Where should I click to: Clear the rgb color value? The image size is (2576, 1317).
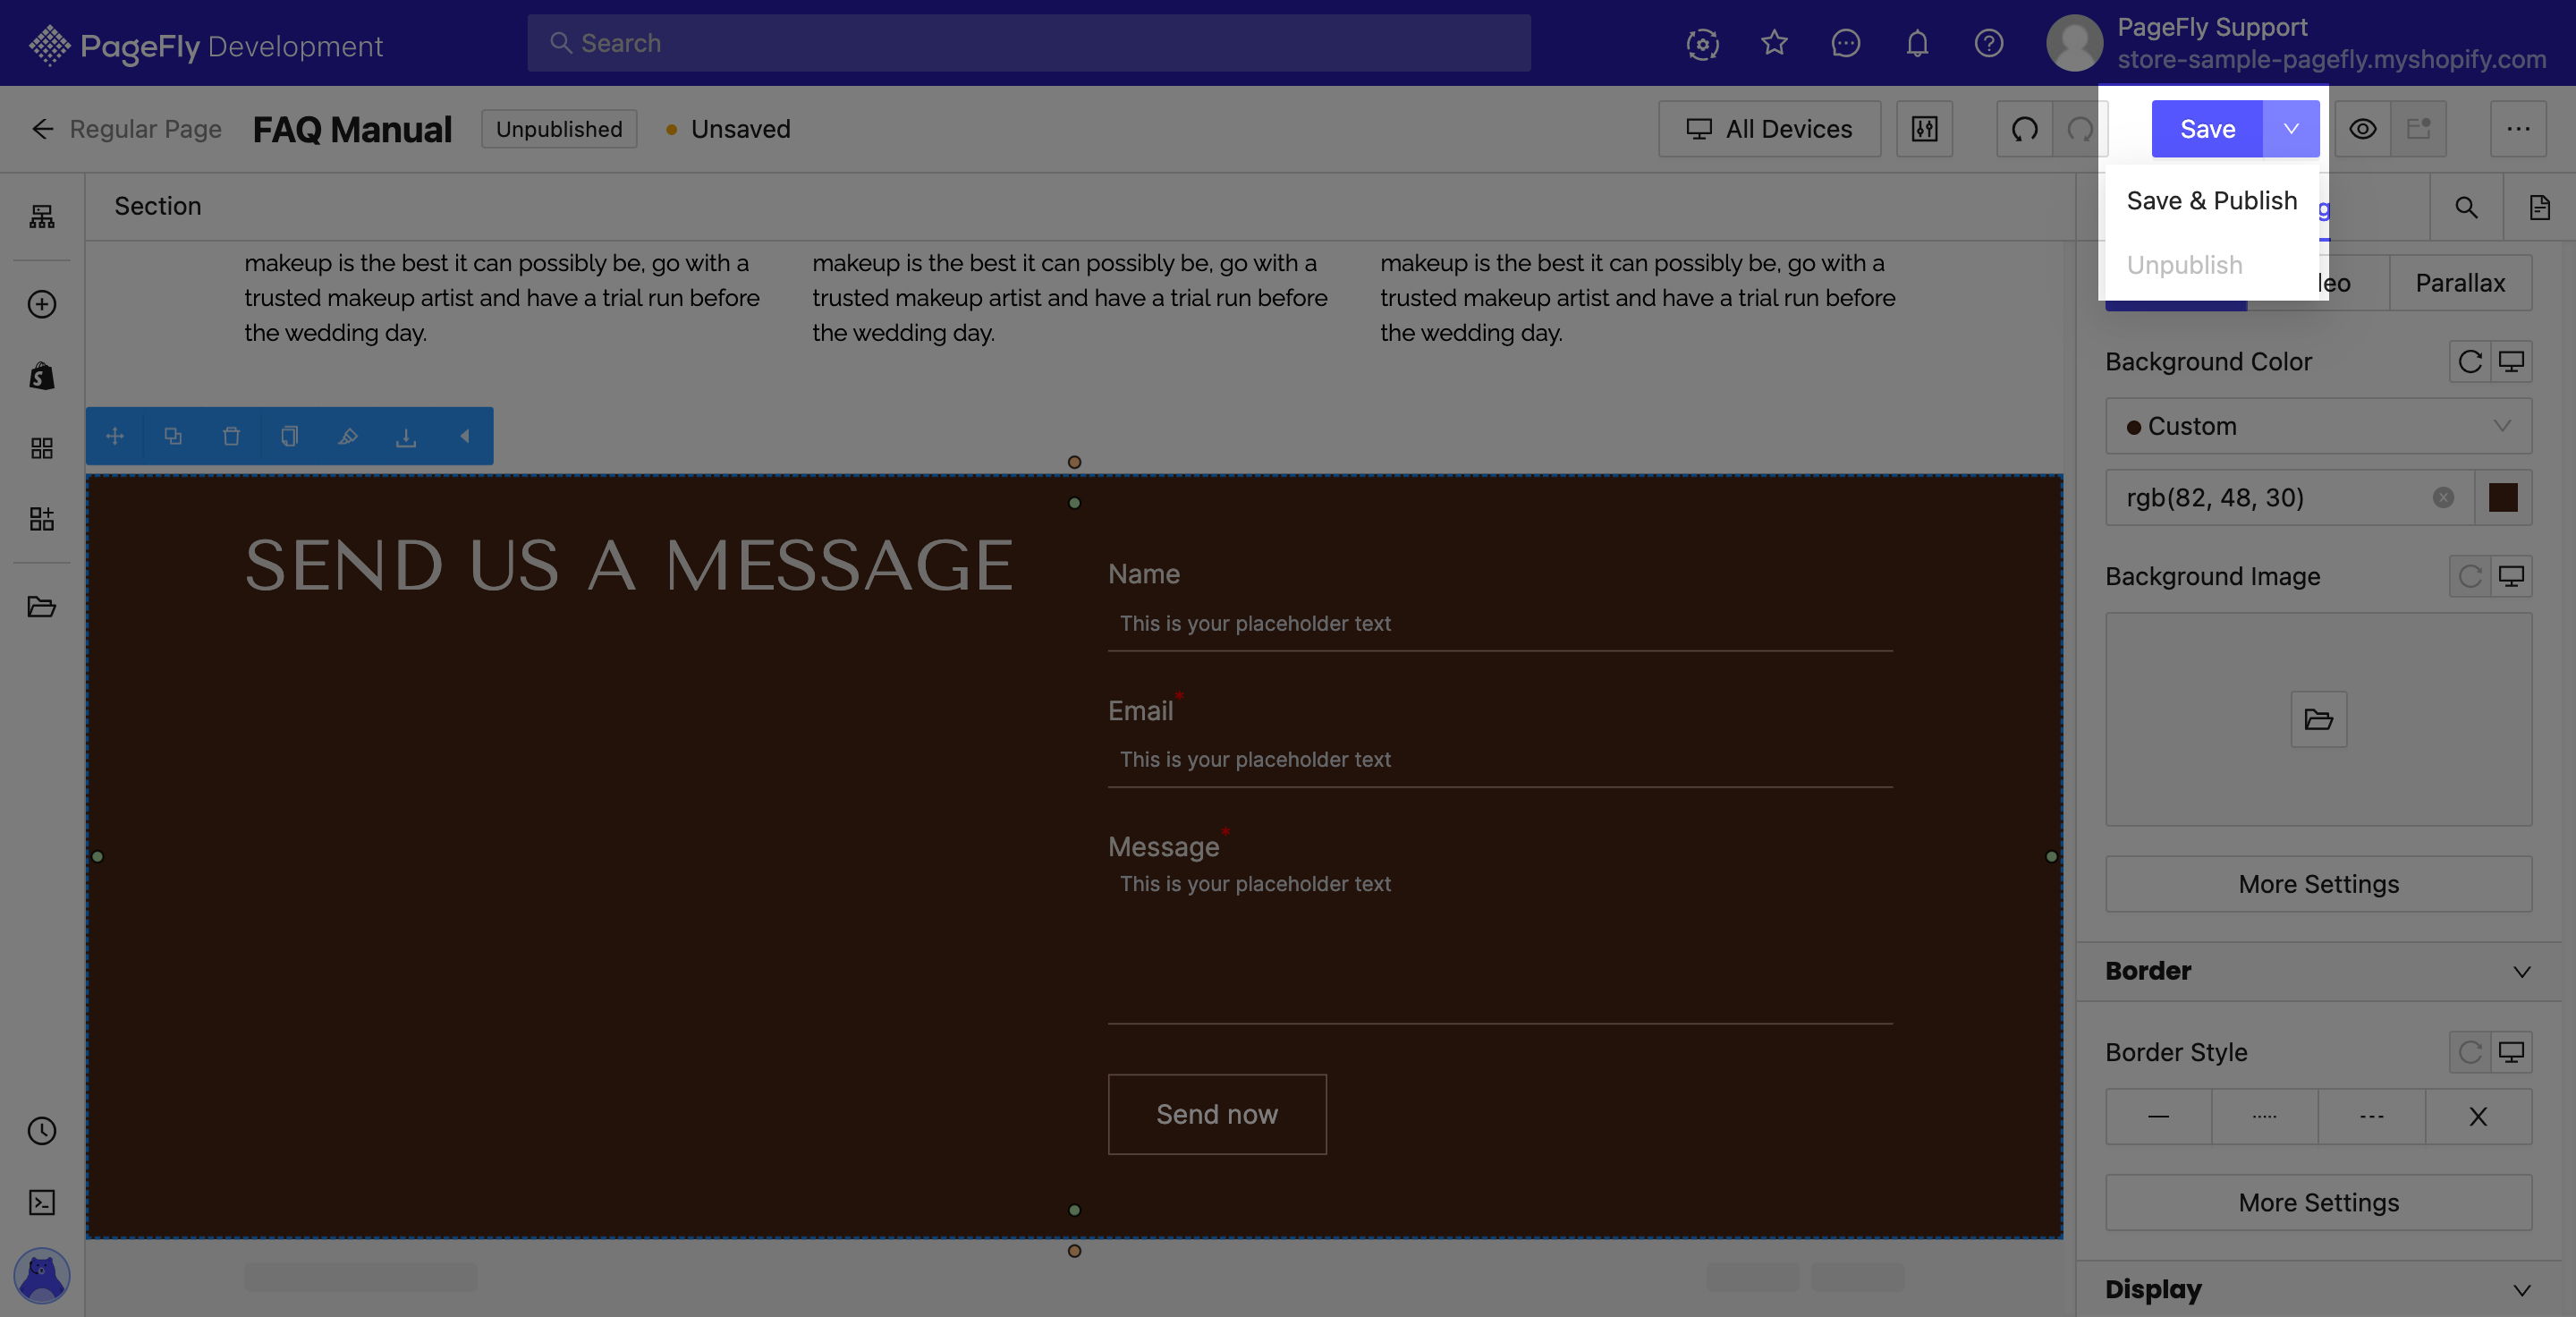pos(2444,497)
